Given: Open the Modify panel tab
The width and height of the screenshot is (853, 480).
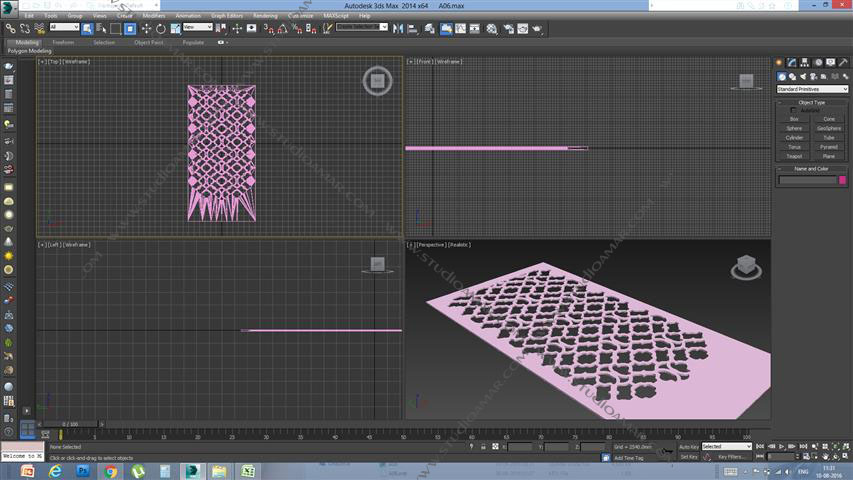Looking at the screenshot, I should click(x=792, y=63).
